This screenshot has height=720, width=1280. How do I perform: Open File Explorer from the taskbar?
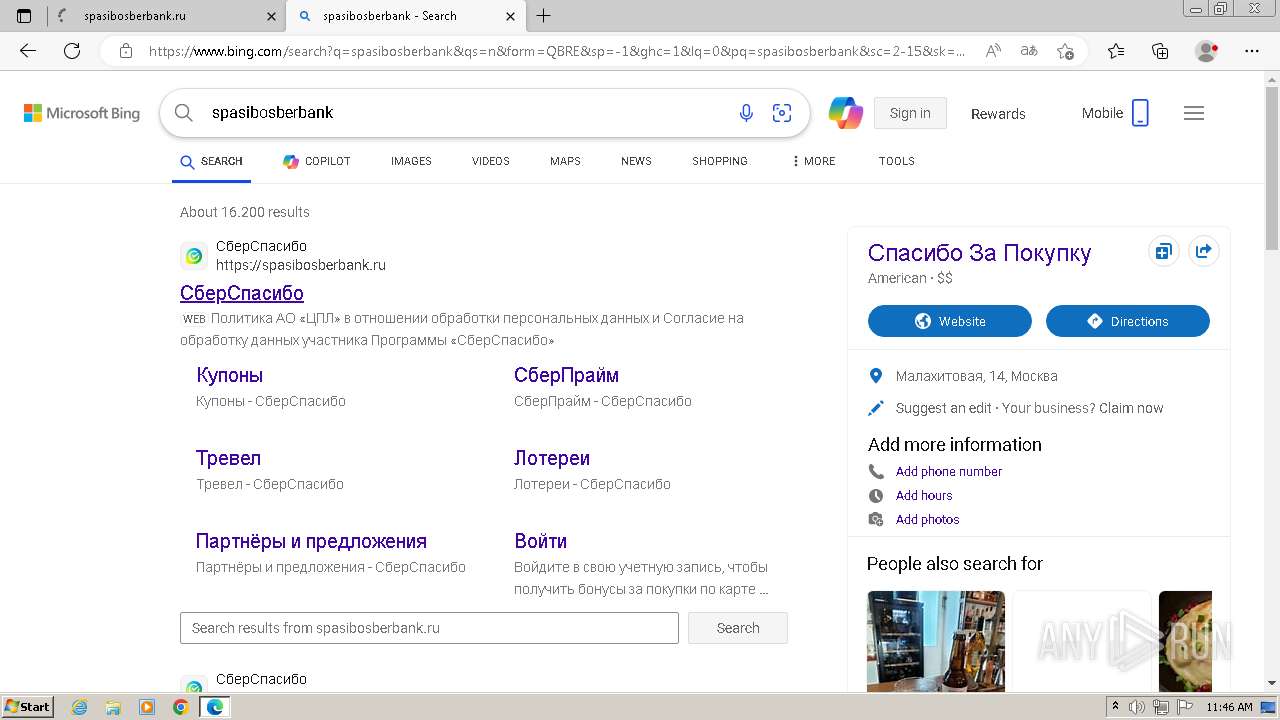[x=113, y=707]
